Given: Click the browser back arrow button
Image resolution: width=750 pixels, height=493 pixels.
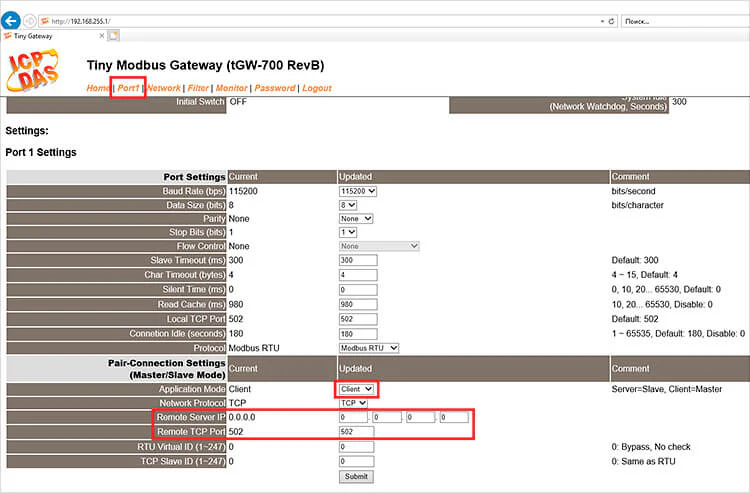Looking at the screenshot, I should [x=11, y=21].
